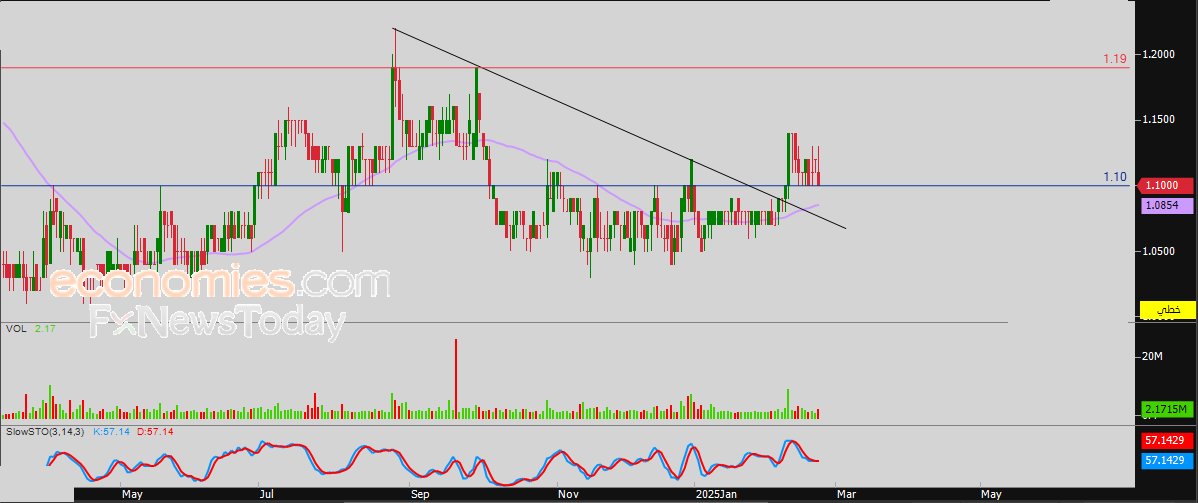The height and width of the screenshot is (503, 1198).
Task: Click the May label on the left of time axis
Action: click(x=132, y=495)
